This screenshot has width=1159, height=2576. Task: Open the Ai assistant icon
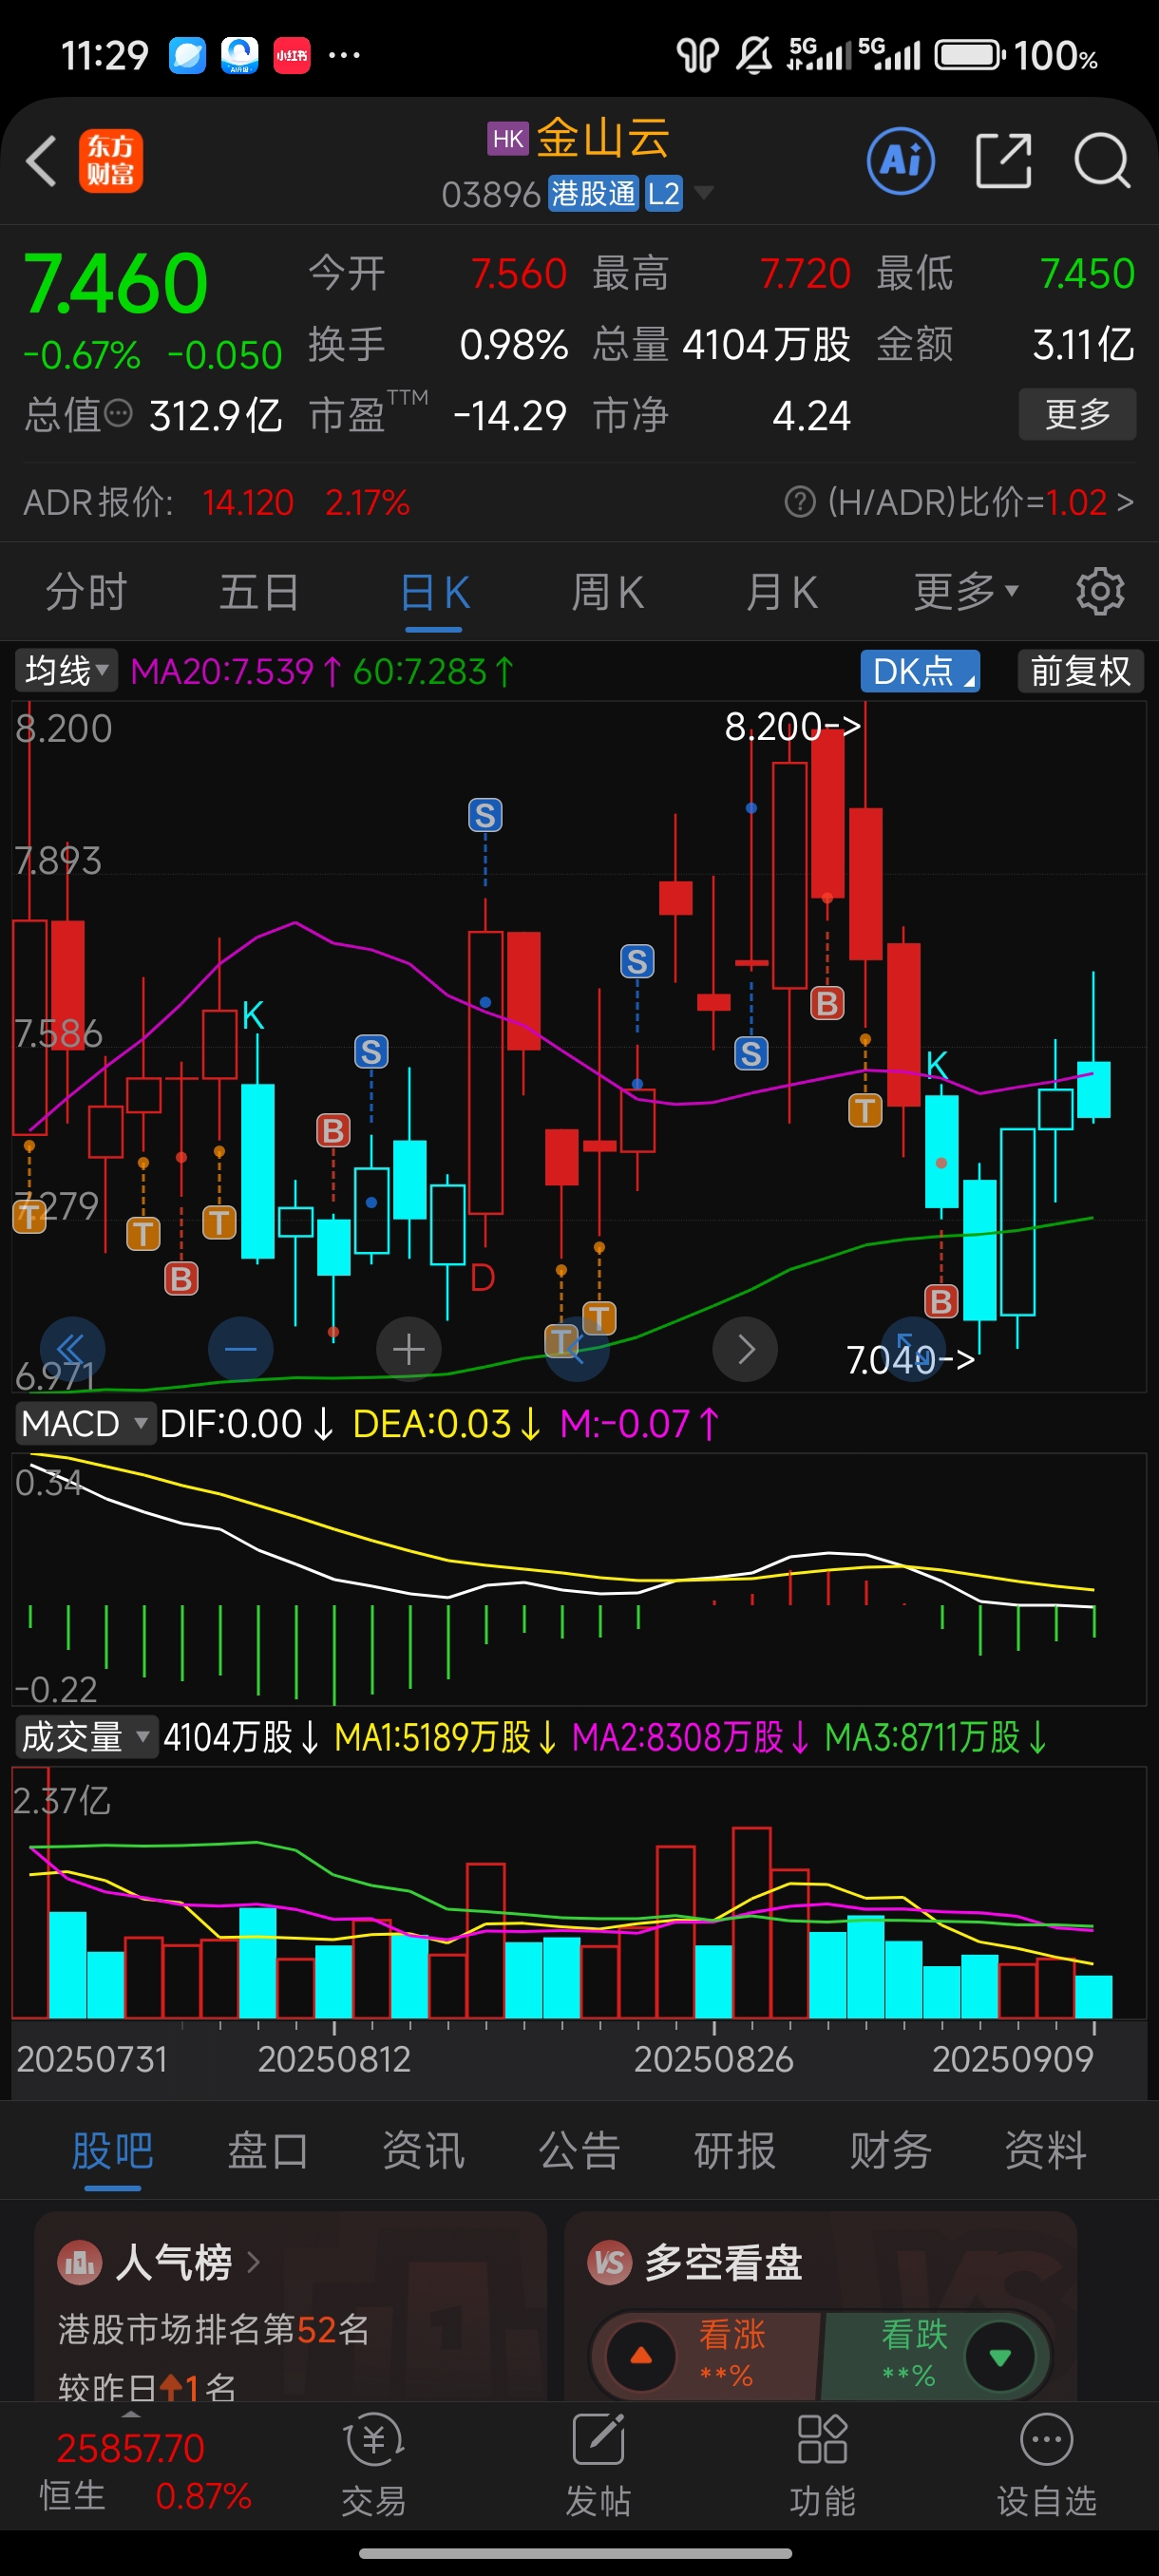[x=901, y=160]
